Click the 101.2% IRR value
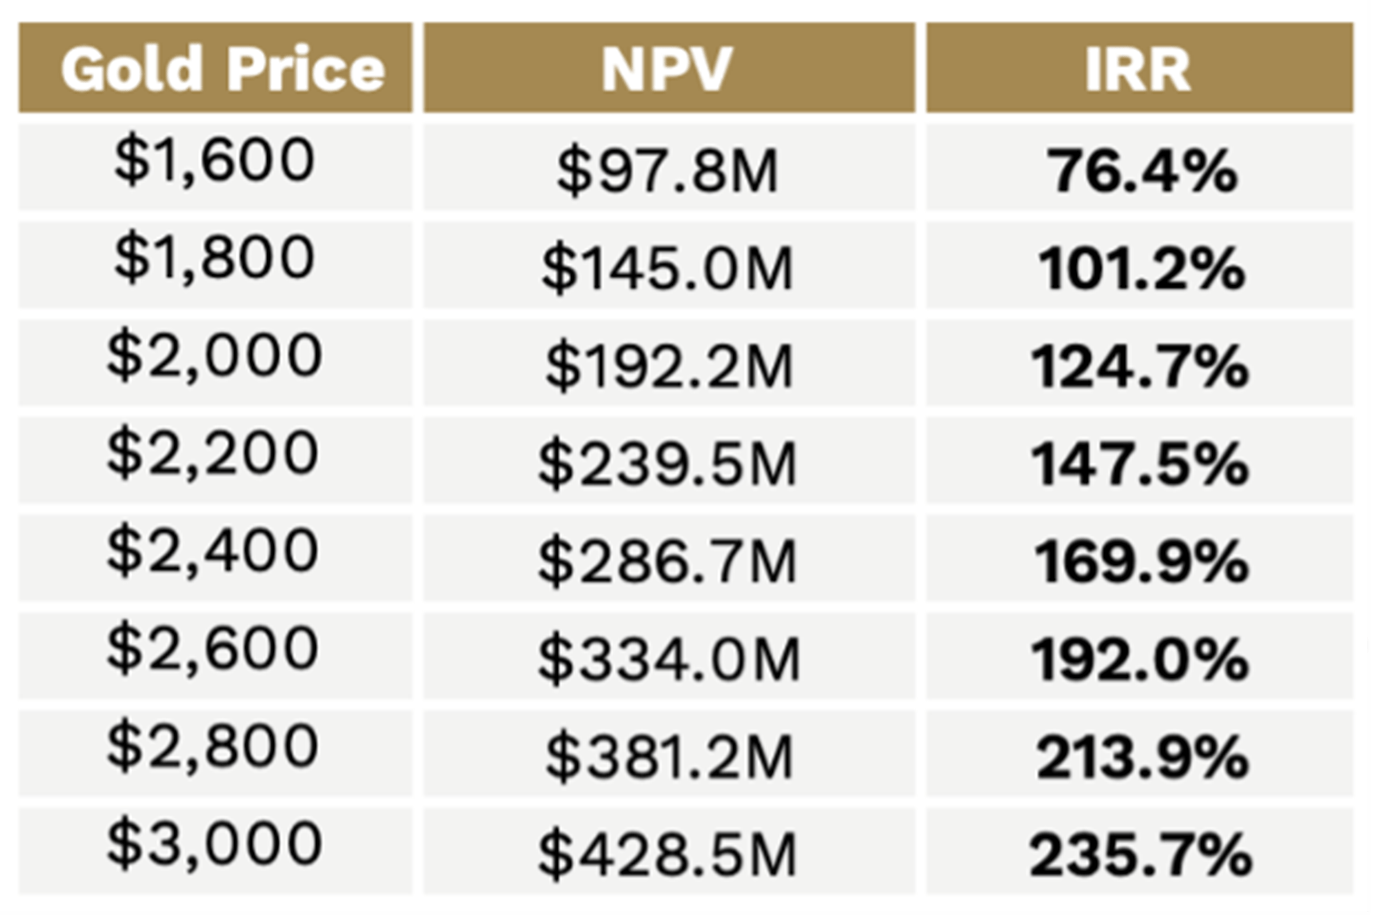This screenshot has width=1375, height=921. click(x=1141, y=269)
